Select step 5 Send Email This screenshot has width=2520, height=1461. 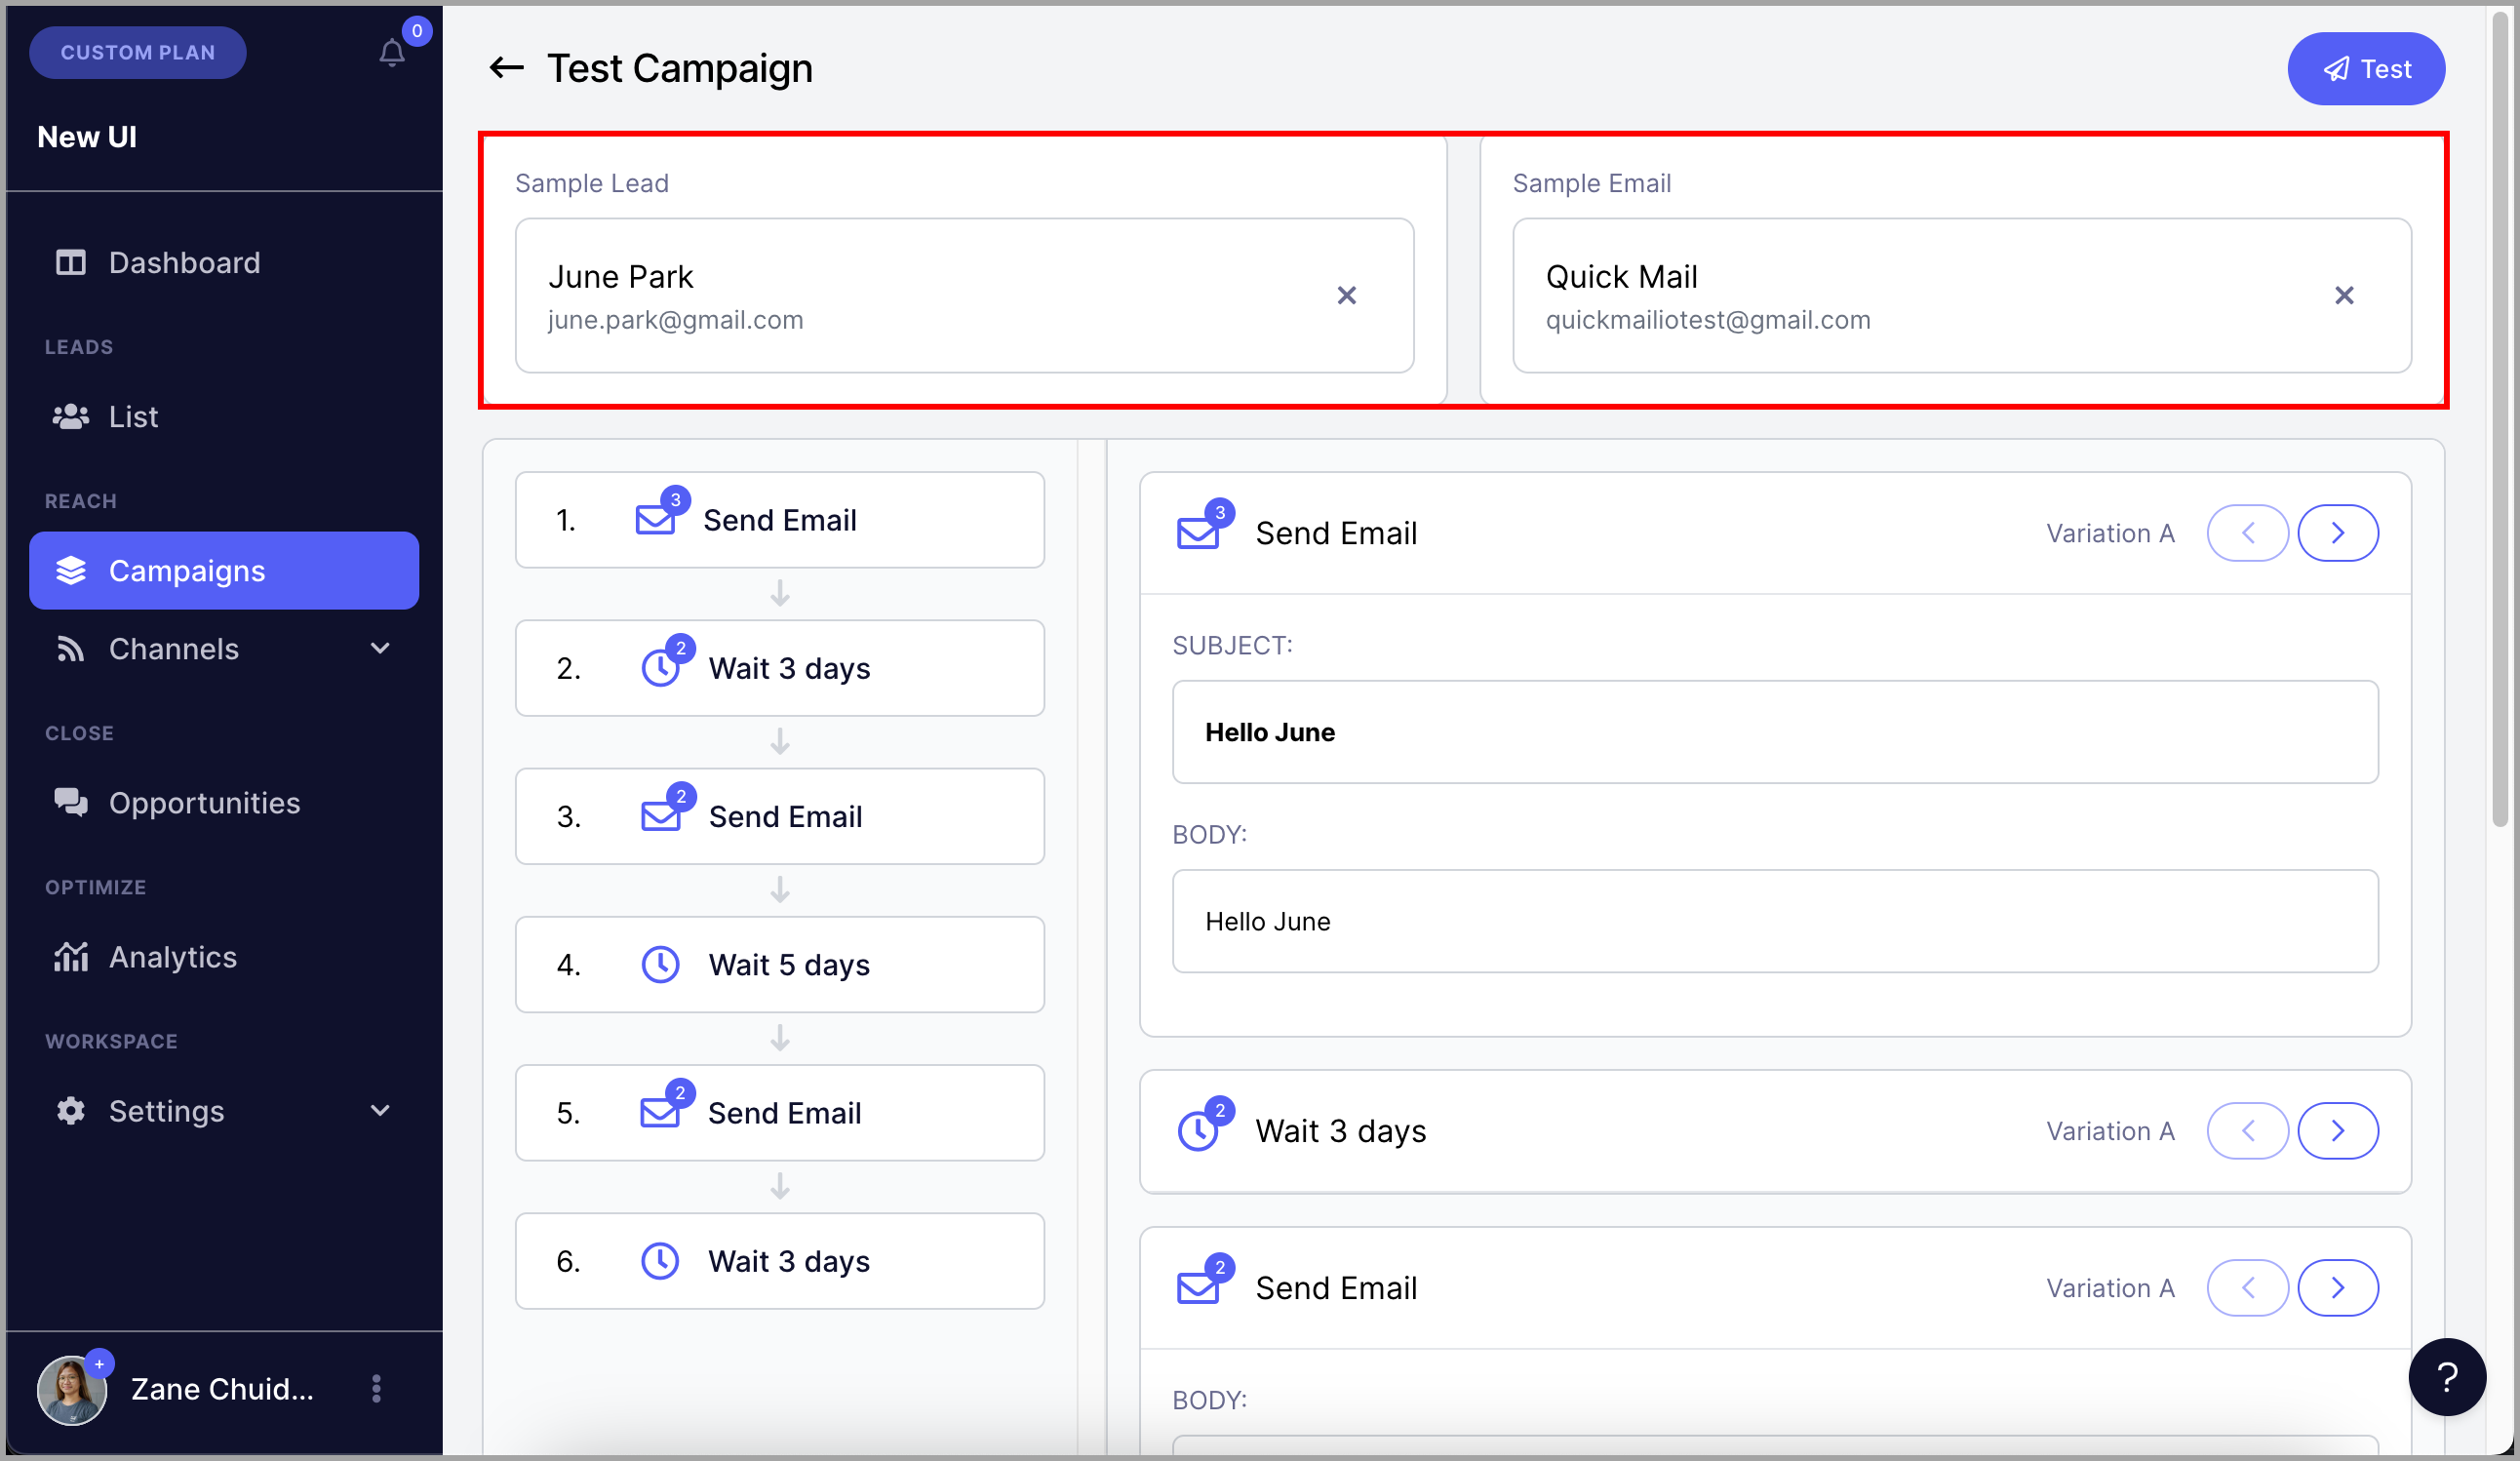pyautogui.click(x=780, y=1112)
